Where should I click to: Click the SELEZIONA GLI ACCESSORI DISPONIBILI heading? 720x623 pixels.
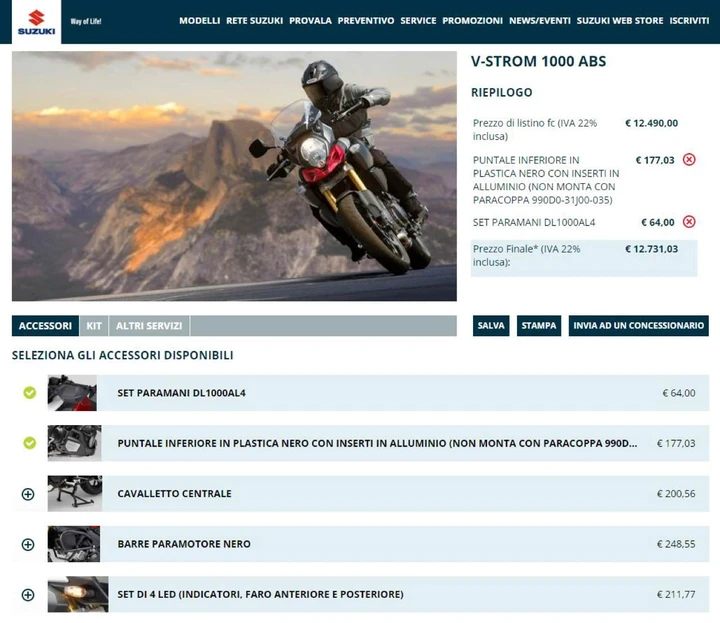click(123, 355)
